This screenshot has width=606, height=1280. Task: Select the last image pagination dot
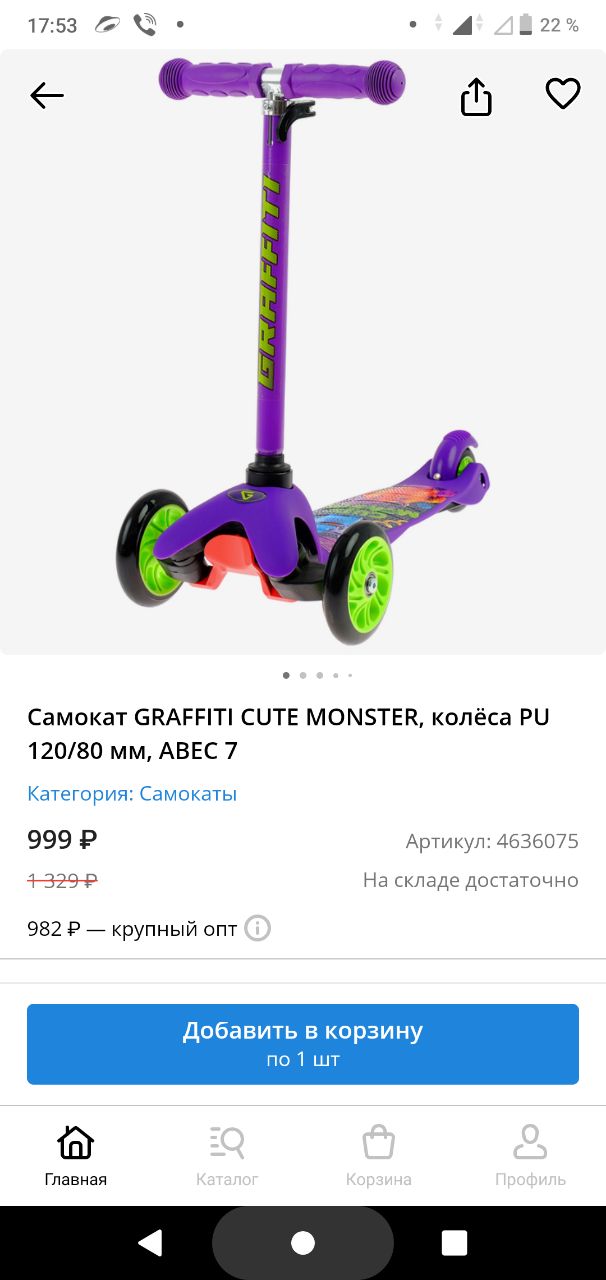(350, 675)
